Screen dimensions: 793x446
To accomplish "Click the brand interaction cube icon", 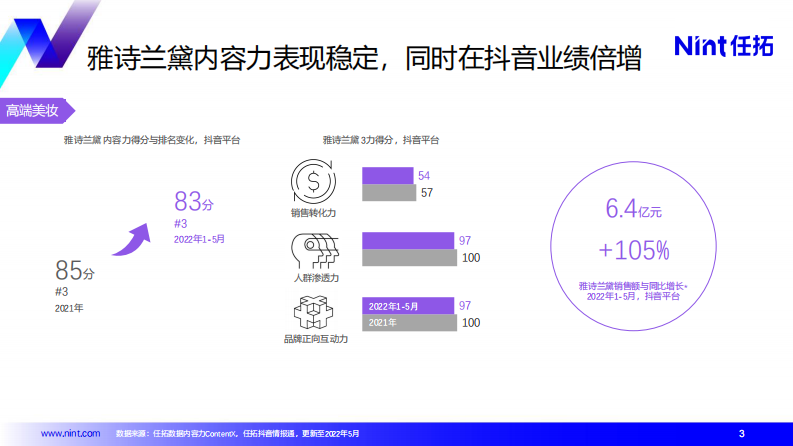I will click(x=314, y=312).
